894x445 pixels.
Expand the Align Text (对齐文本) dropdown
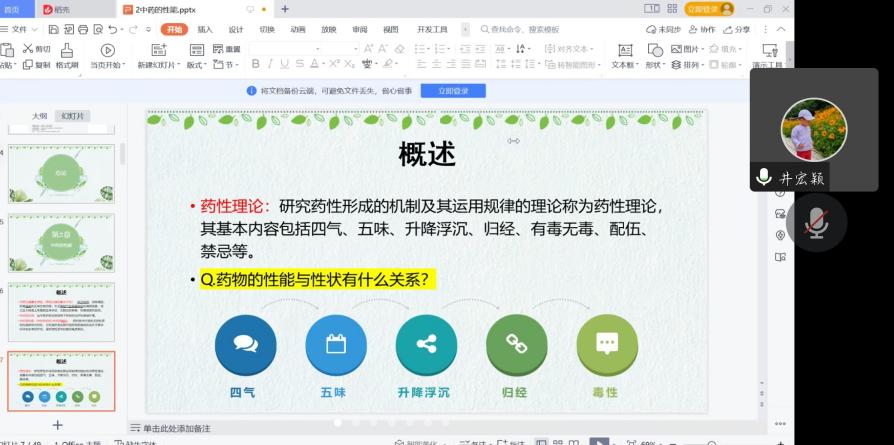pyautogui.click(x=568, y=48)
